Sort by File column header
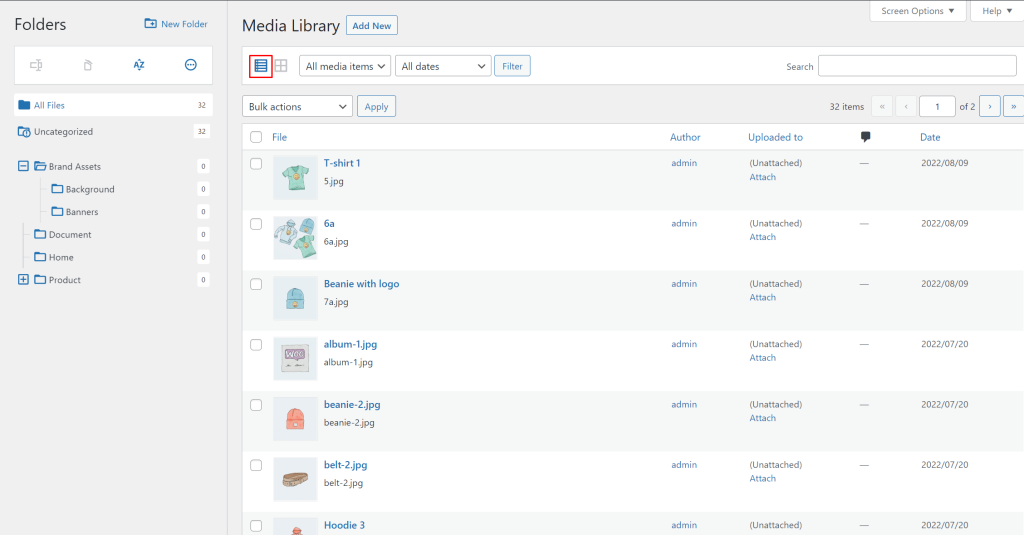Viewport: 1024px width, 535px height. point(280,137)
